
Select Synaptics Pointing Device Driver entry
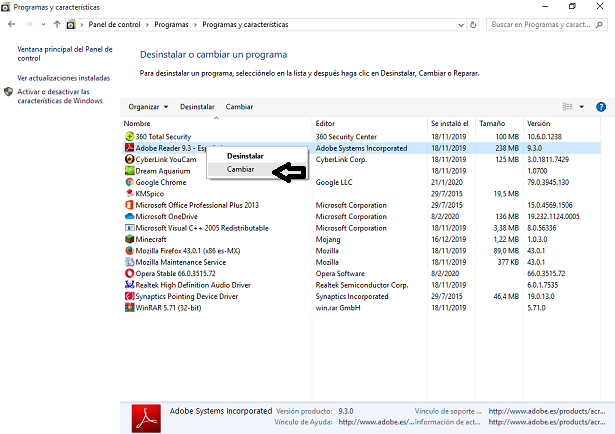pos(187,296)
